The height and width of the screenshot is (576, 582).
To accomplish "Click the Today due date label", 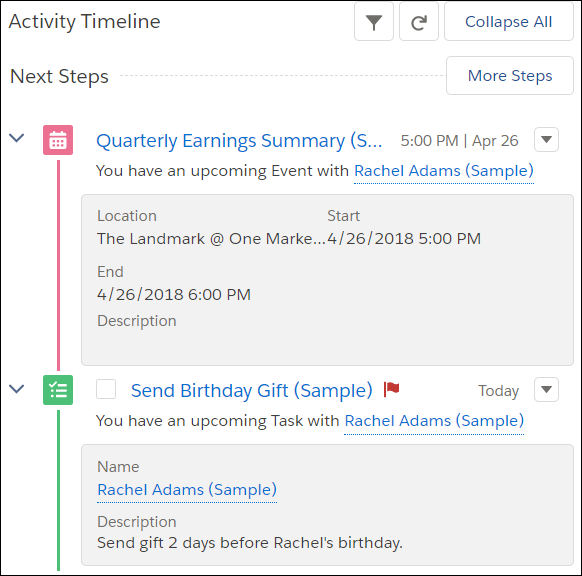I will 498,391.
